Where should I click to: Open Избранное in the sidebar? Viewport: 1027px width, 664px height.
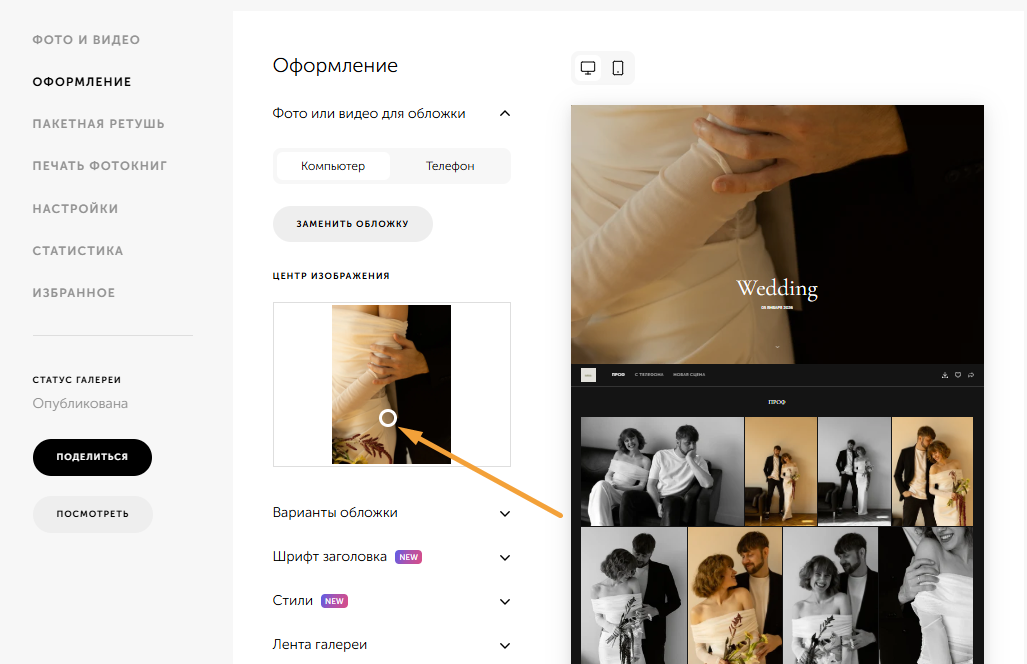pyautogui.click(x=74, y=293)
